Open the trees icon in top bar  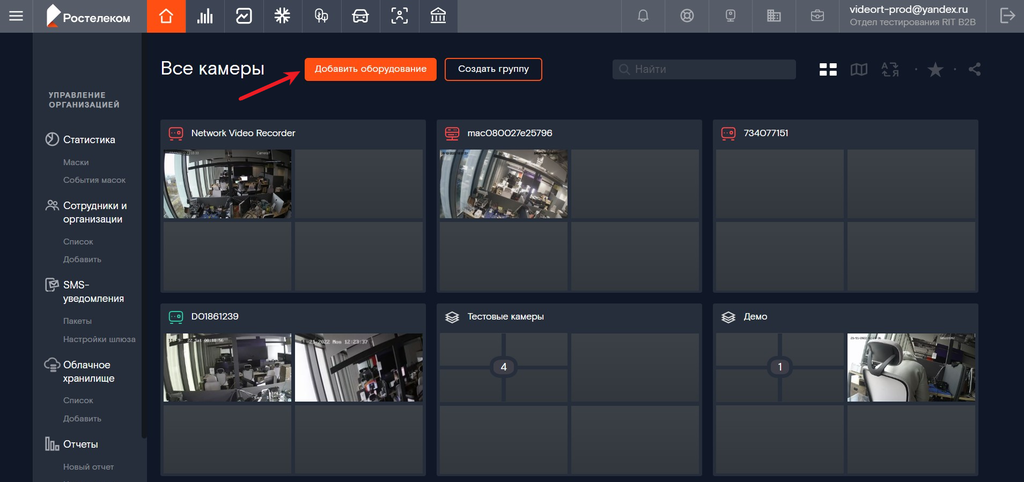point(321,16)
